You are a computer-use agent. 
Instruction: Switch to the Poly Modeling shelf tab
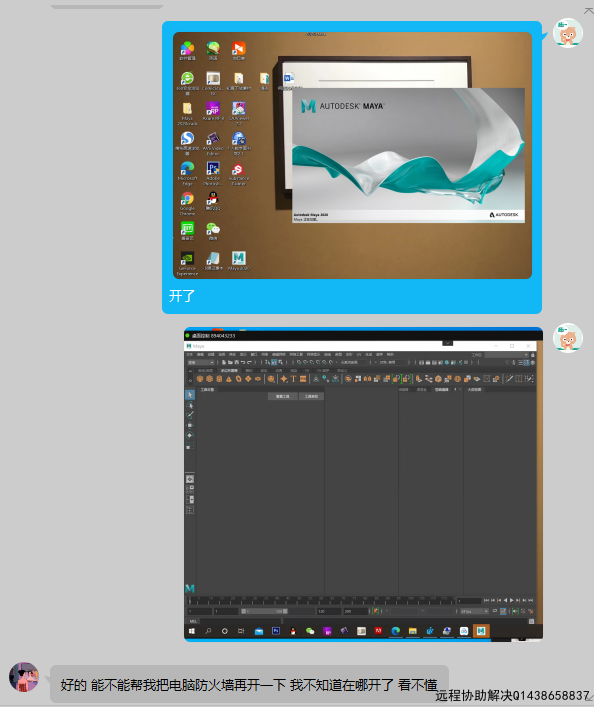pyautogui.click(x=229, y=370)
